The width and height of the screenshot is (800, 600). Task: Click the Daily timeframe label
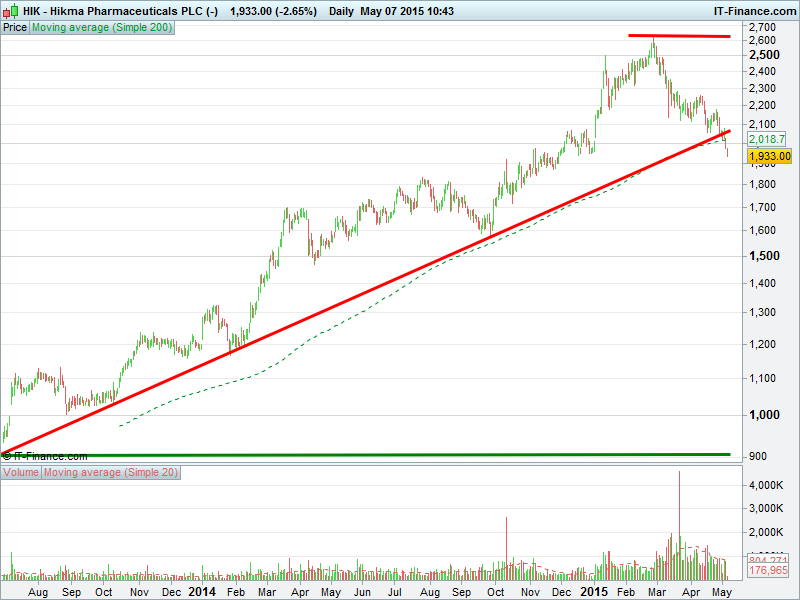point(341,11)
